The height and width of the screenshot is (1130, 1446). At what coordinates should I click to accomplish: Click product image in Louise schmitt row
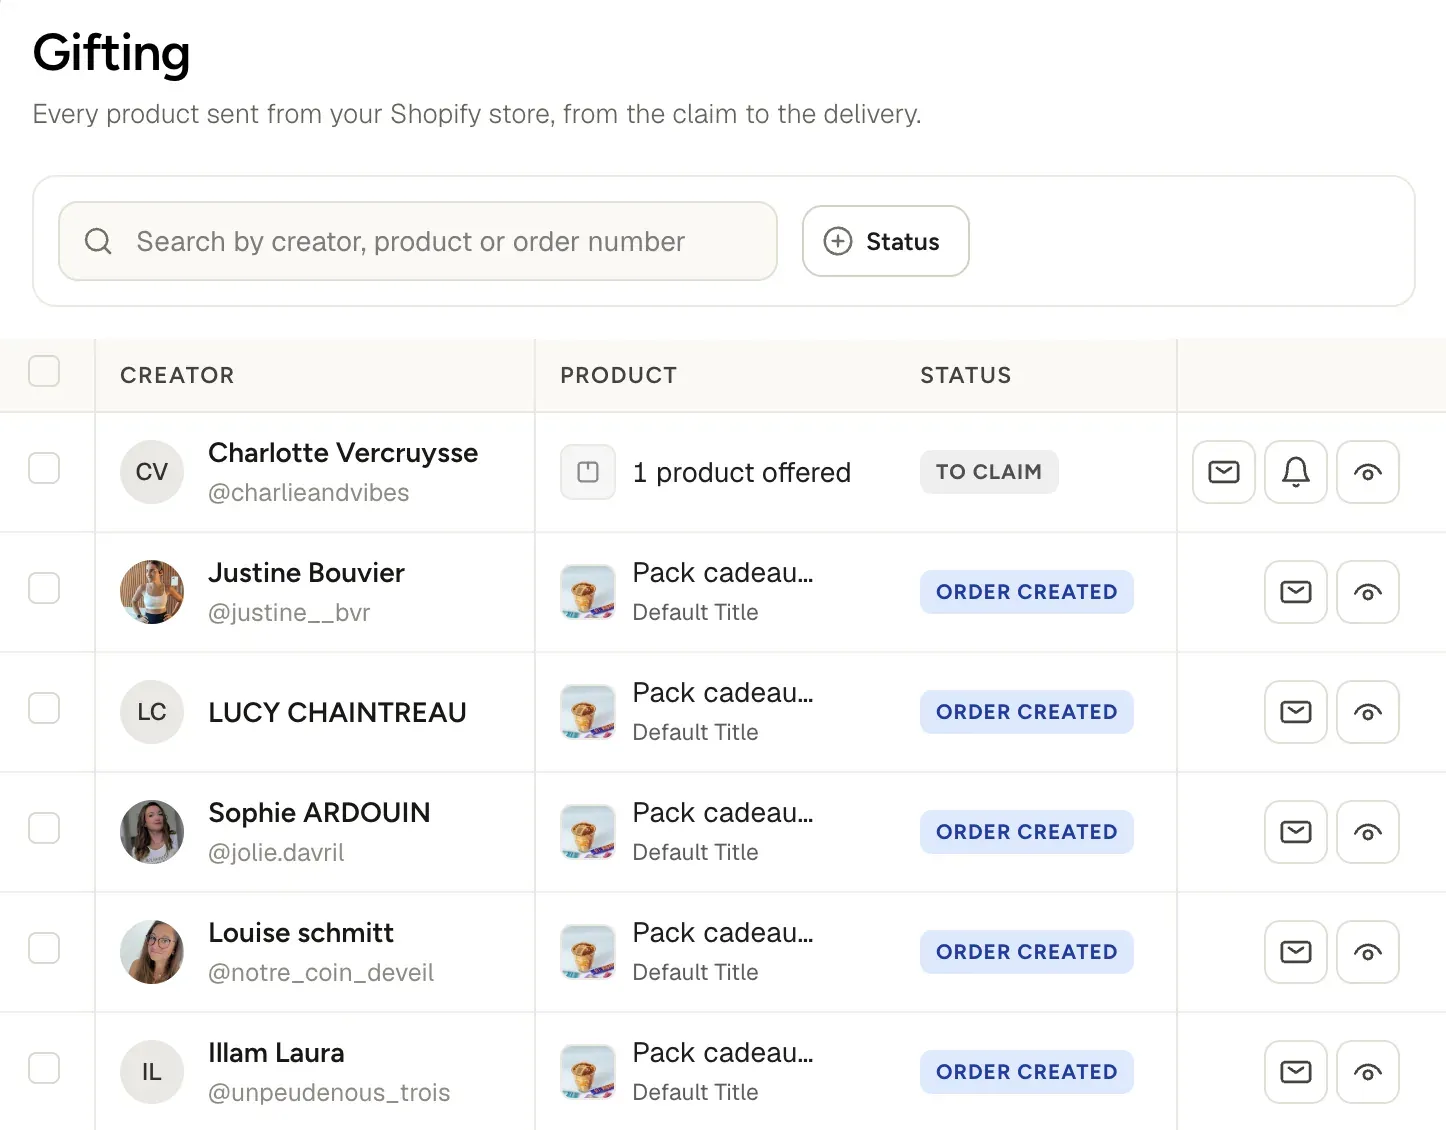point(588,952)
